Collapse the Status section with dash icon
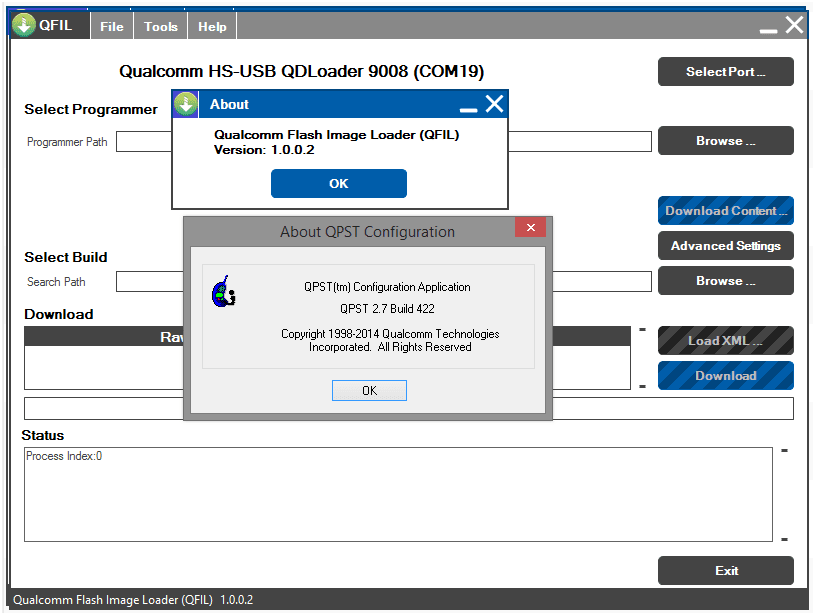The image size is (816, 614). pyautogui.click(x=784, y=450)
